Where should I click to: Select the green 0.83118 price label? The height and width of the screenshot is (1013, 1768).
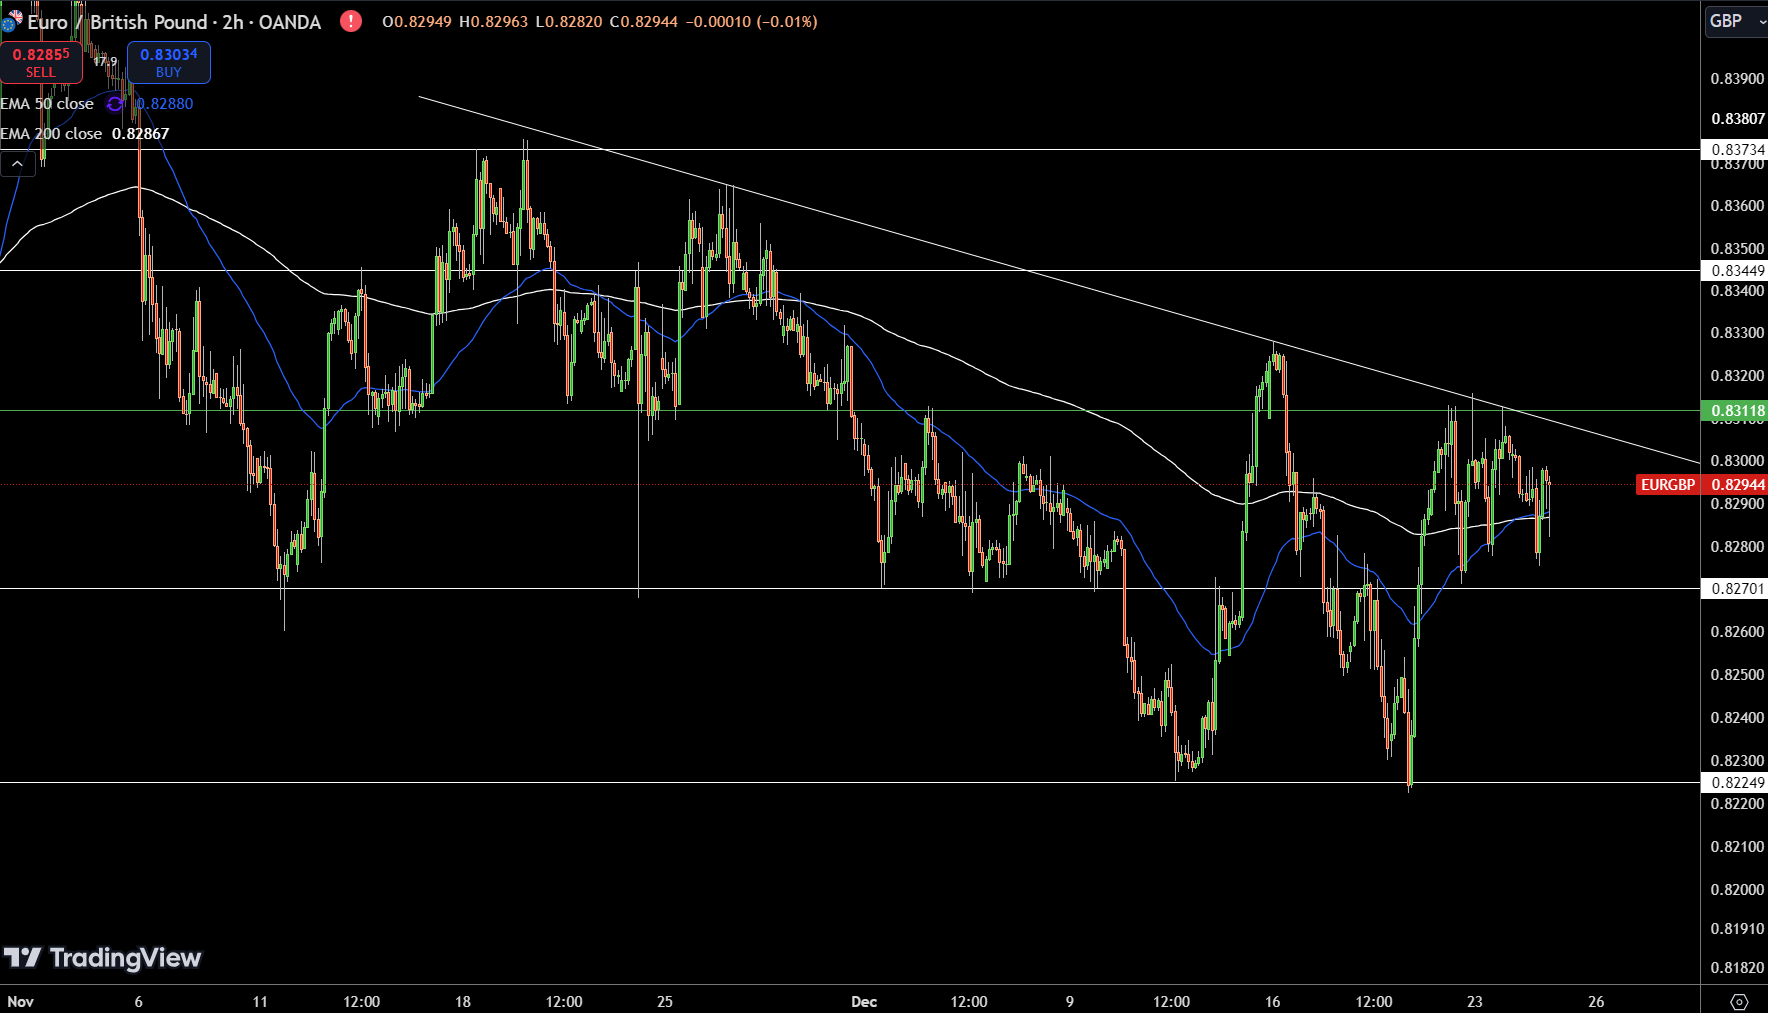(1735, 411)
